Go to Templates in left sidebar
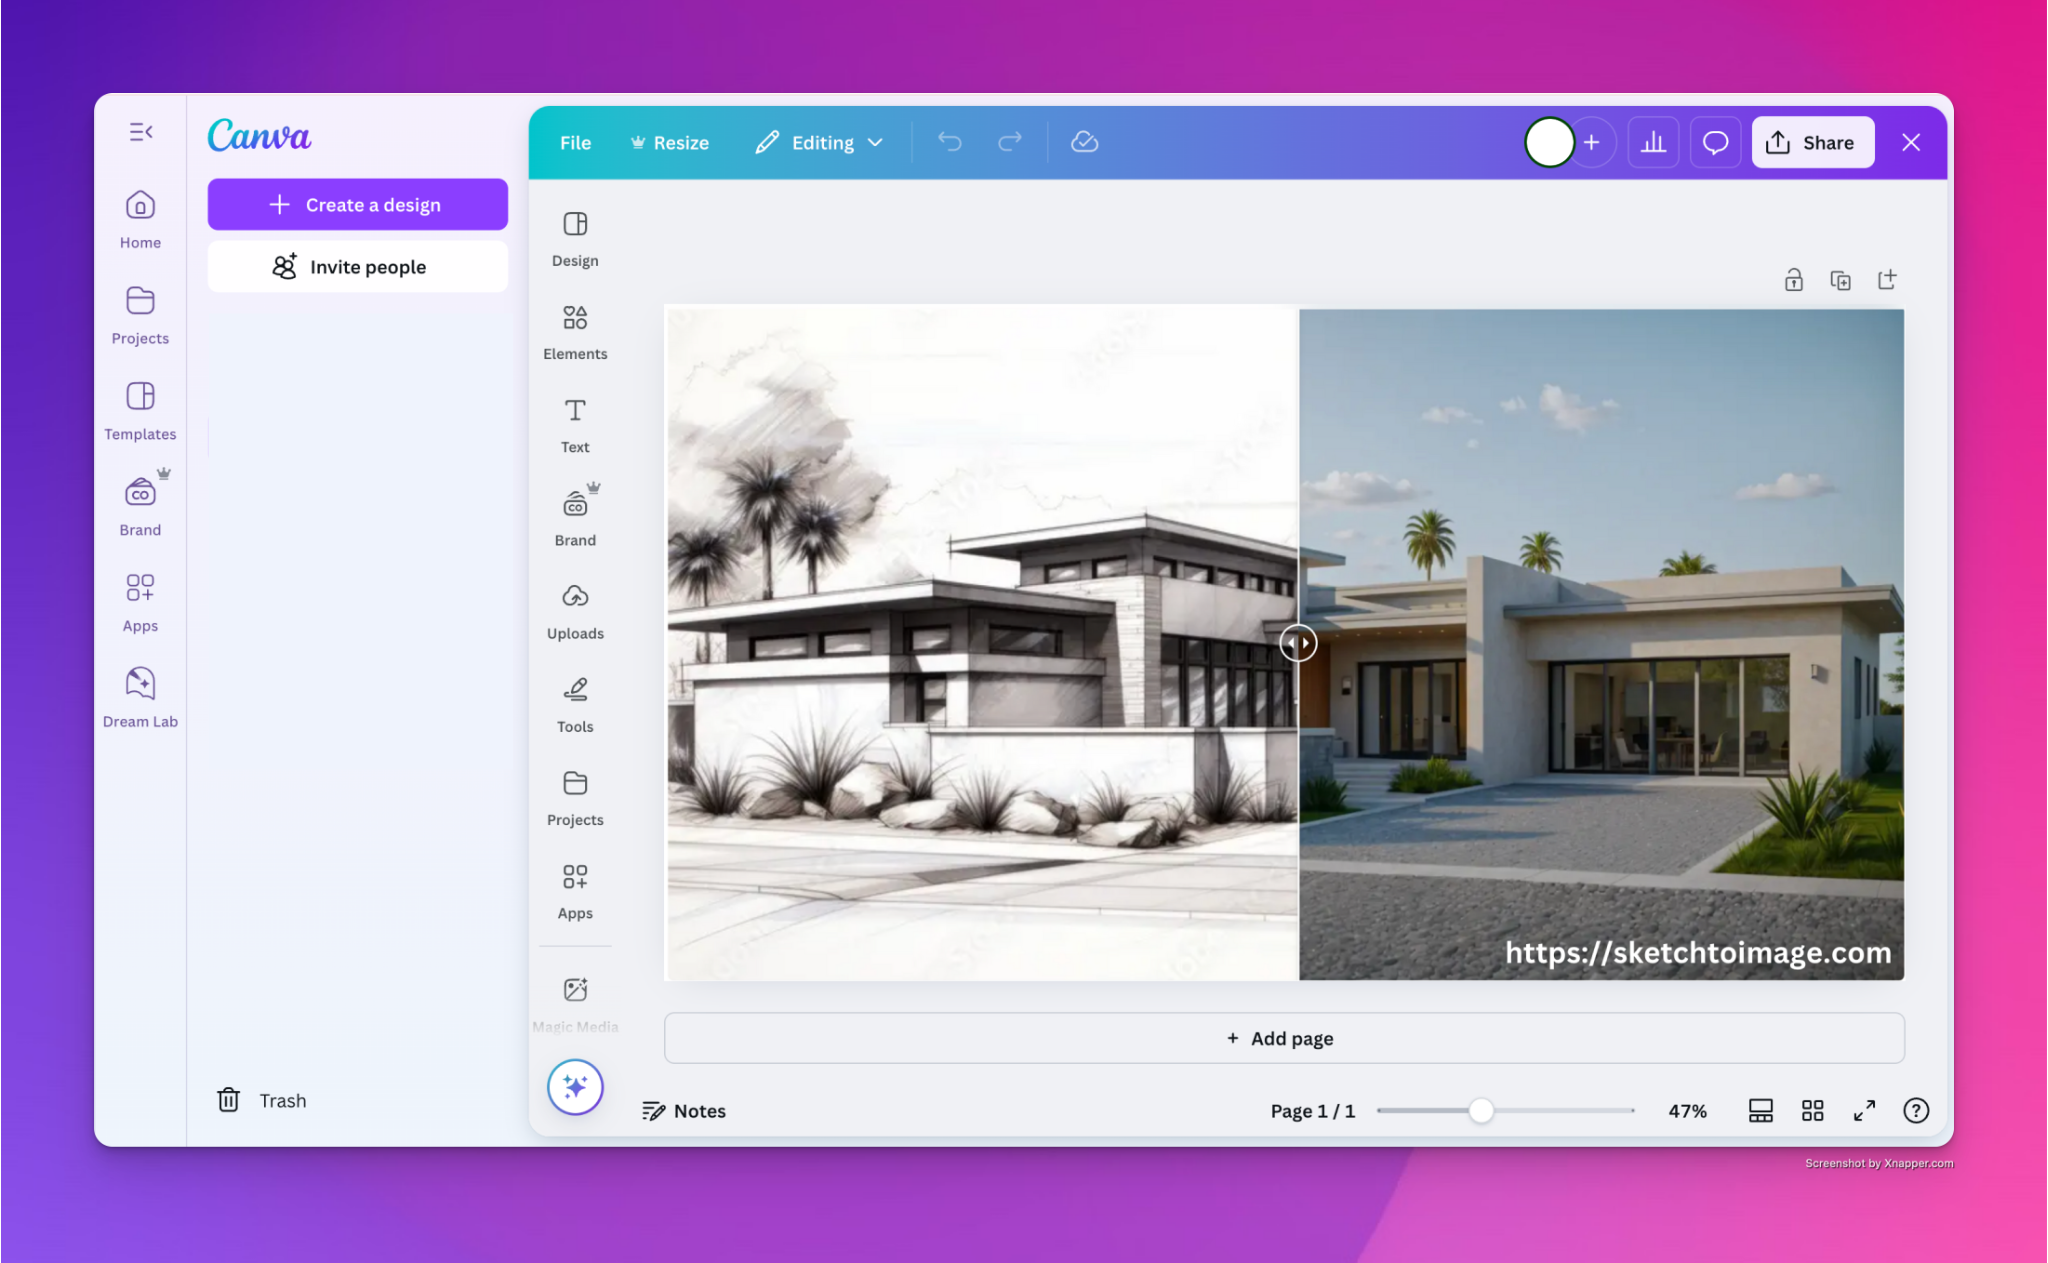This screenshot has width=2048, height=1263. (140, 409)
